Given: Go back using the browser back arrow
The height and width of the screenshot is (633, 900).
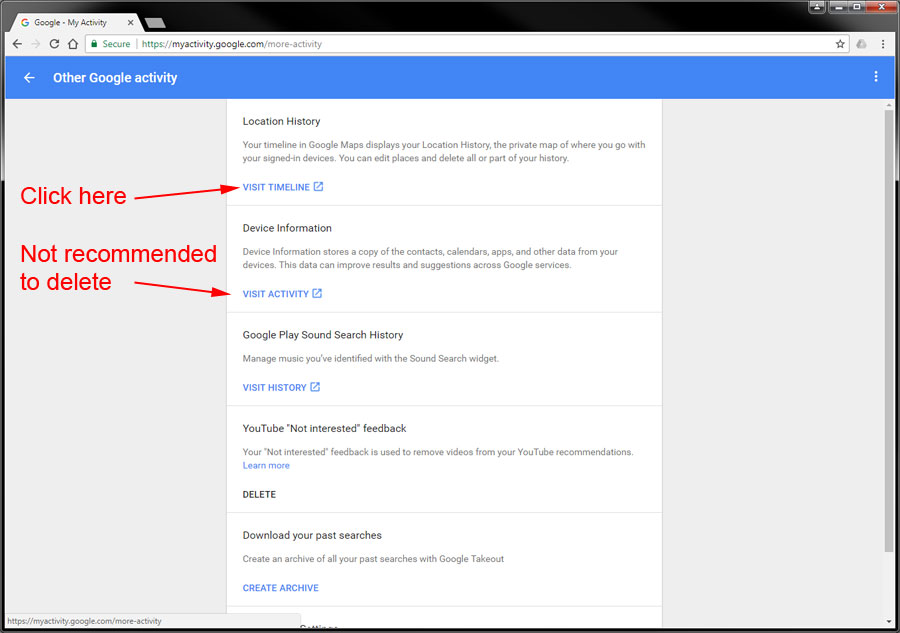Looking at the screenshot, I should (x=17, y=44).
